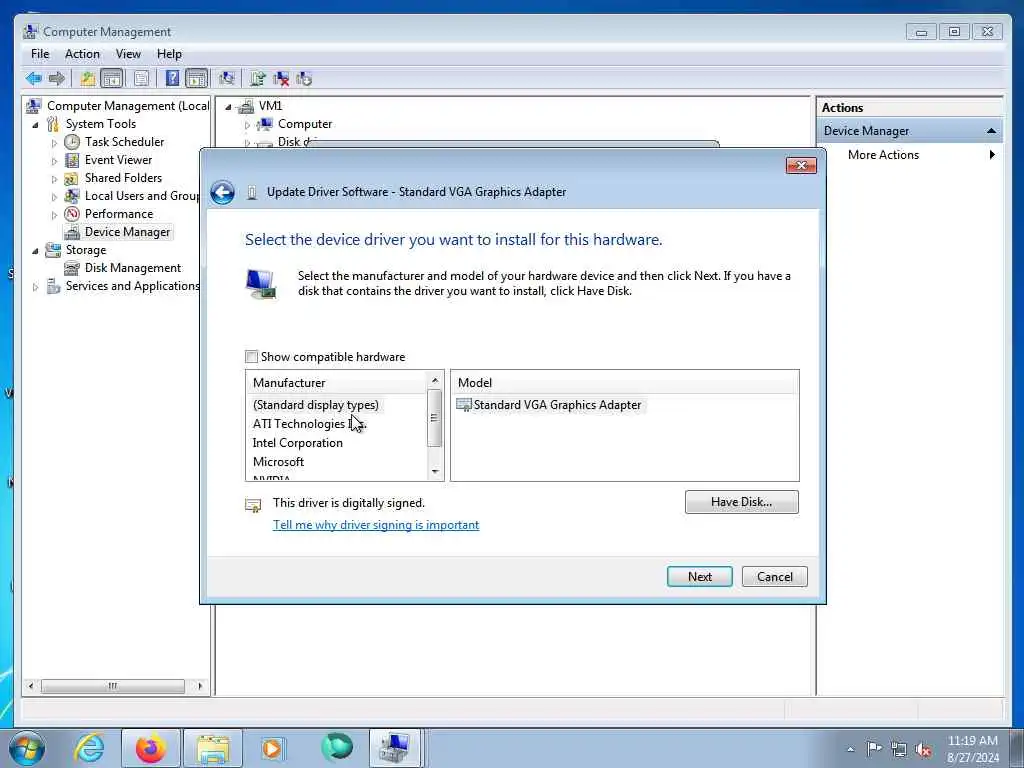
Task: Open the View menu
Action: 128,54
